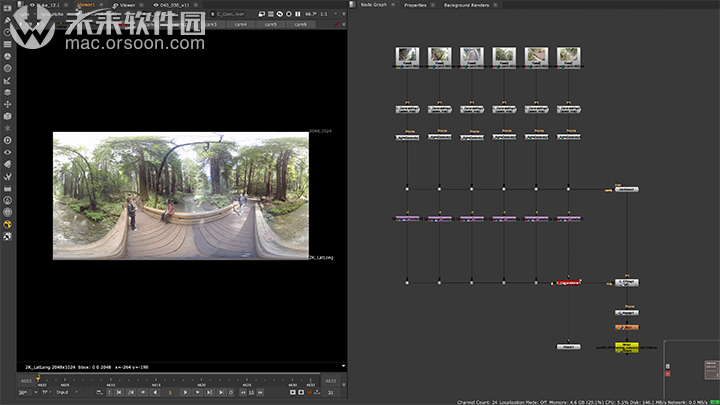Toggle the viewer pause button

pos(298,14)
